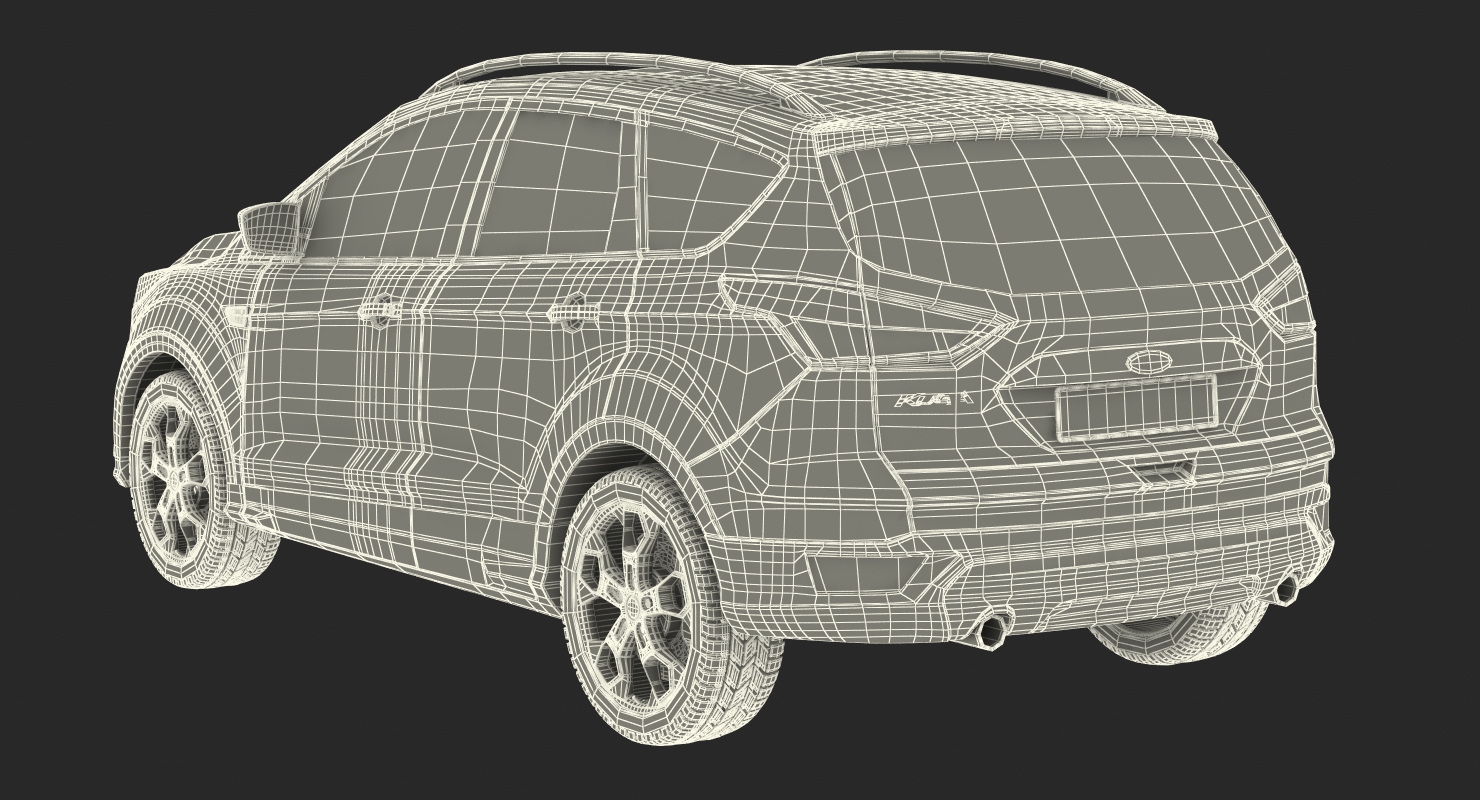Image resolution: width=1480 pixels, height=800 pixels.
Task: Select the rear bumper reflector panel
Action: (868, 572)
